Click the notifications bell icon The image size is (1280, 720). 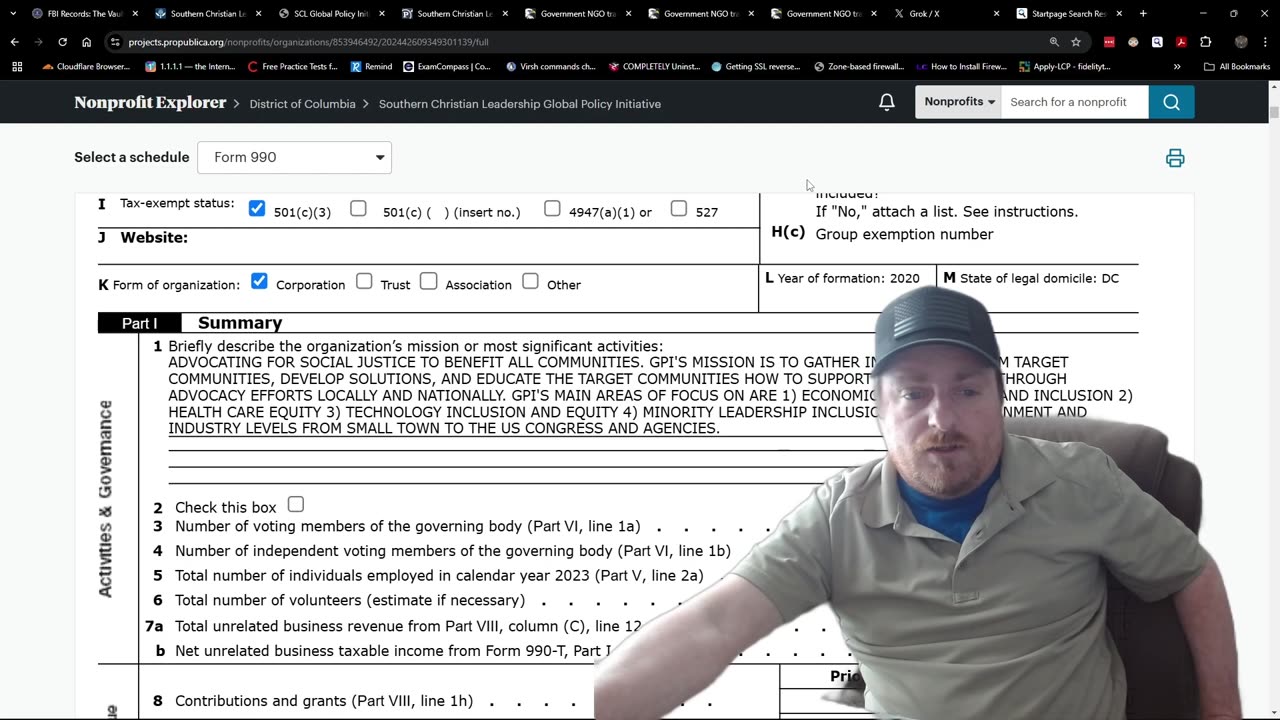(x=887, y=102)
